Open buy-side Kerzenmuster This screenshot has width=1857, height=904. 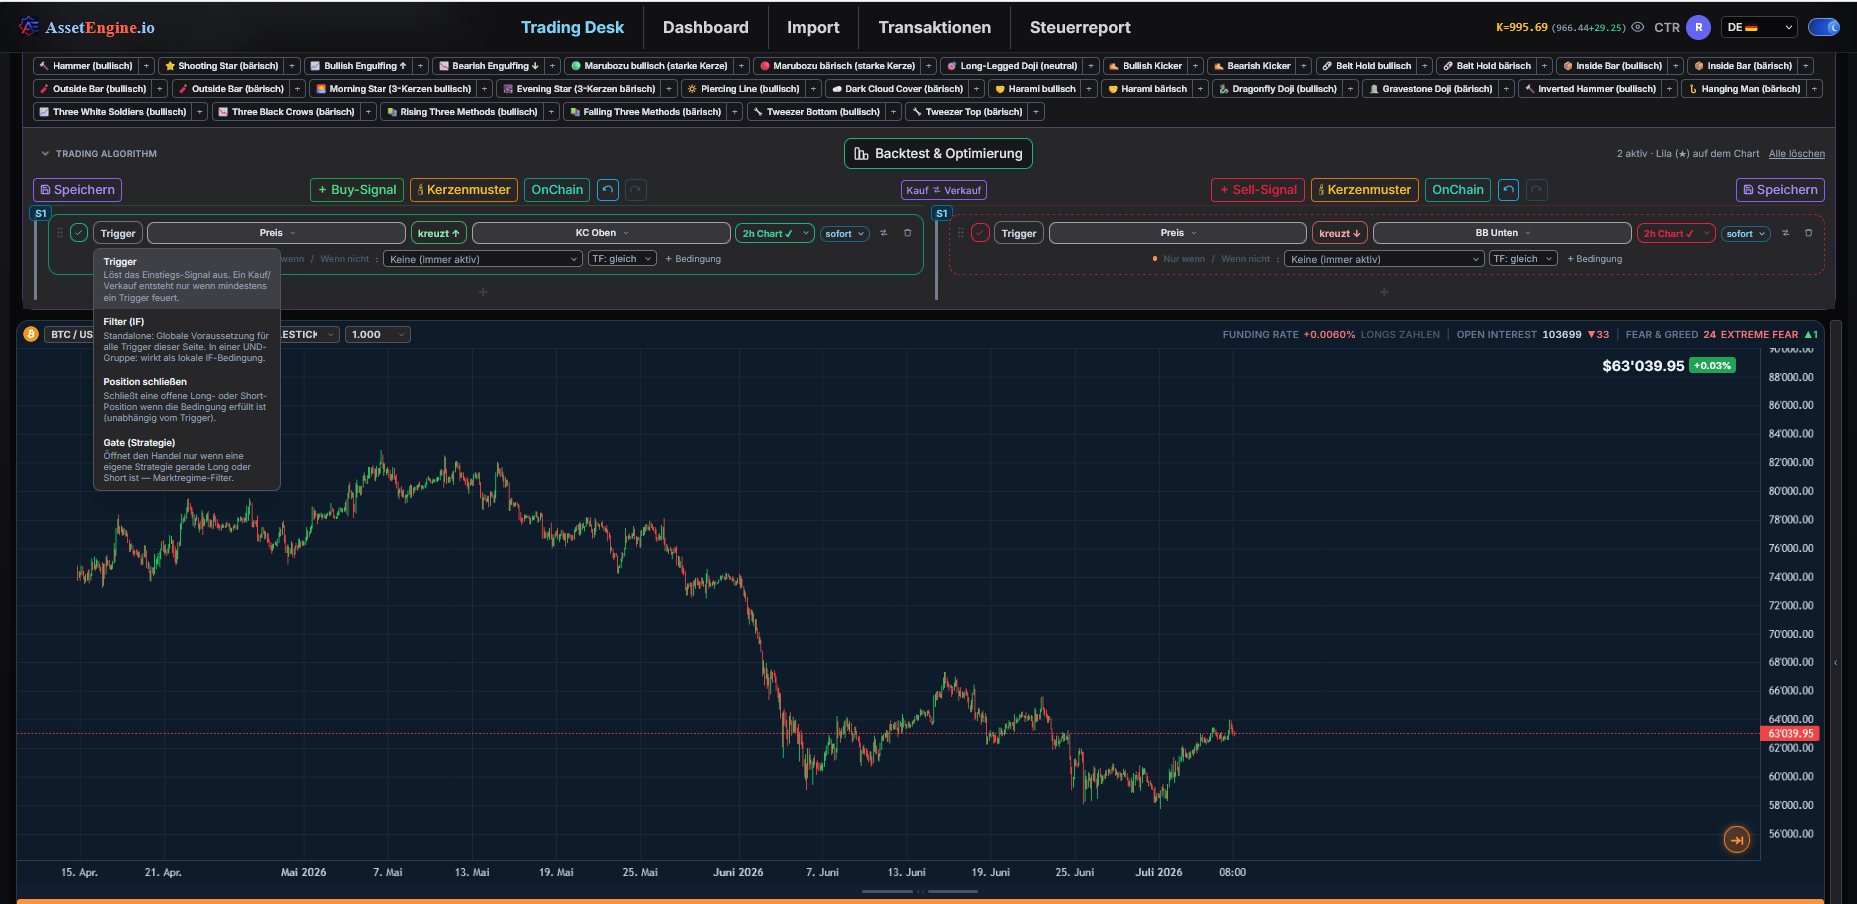click(464, 190)
